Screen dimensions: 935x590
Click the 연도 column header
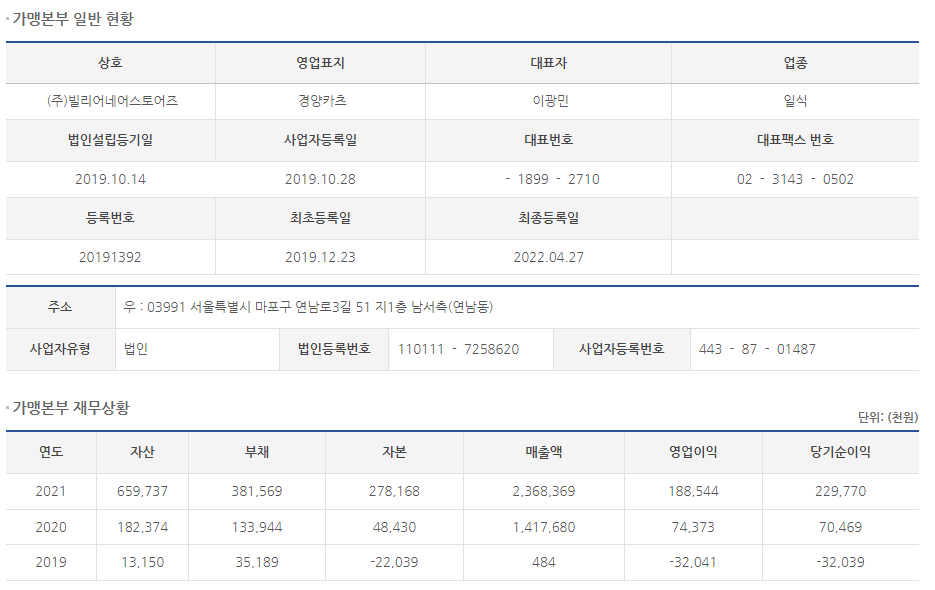[x=51, y=452]
